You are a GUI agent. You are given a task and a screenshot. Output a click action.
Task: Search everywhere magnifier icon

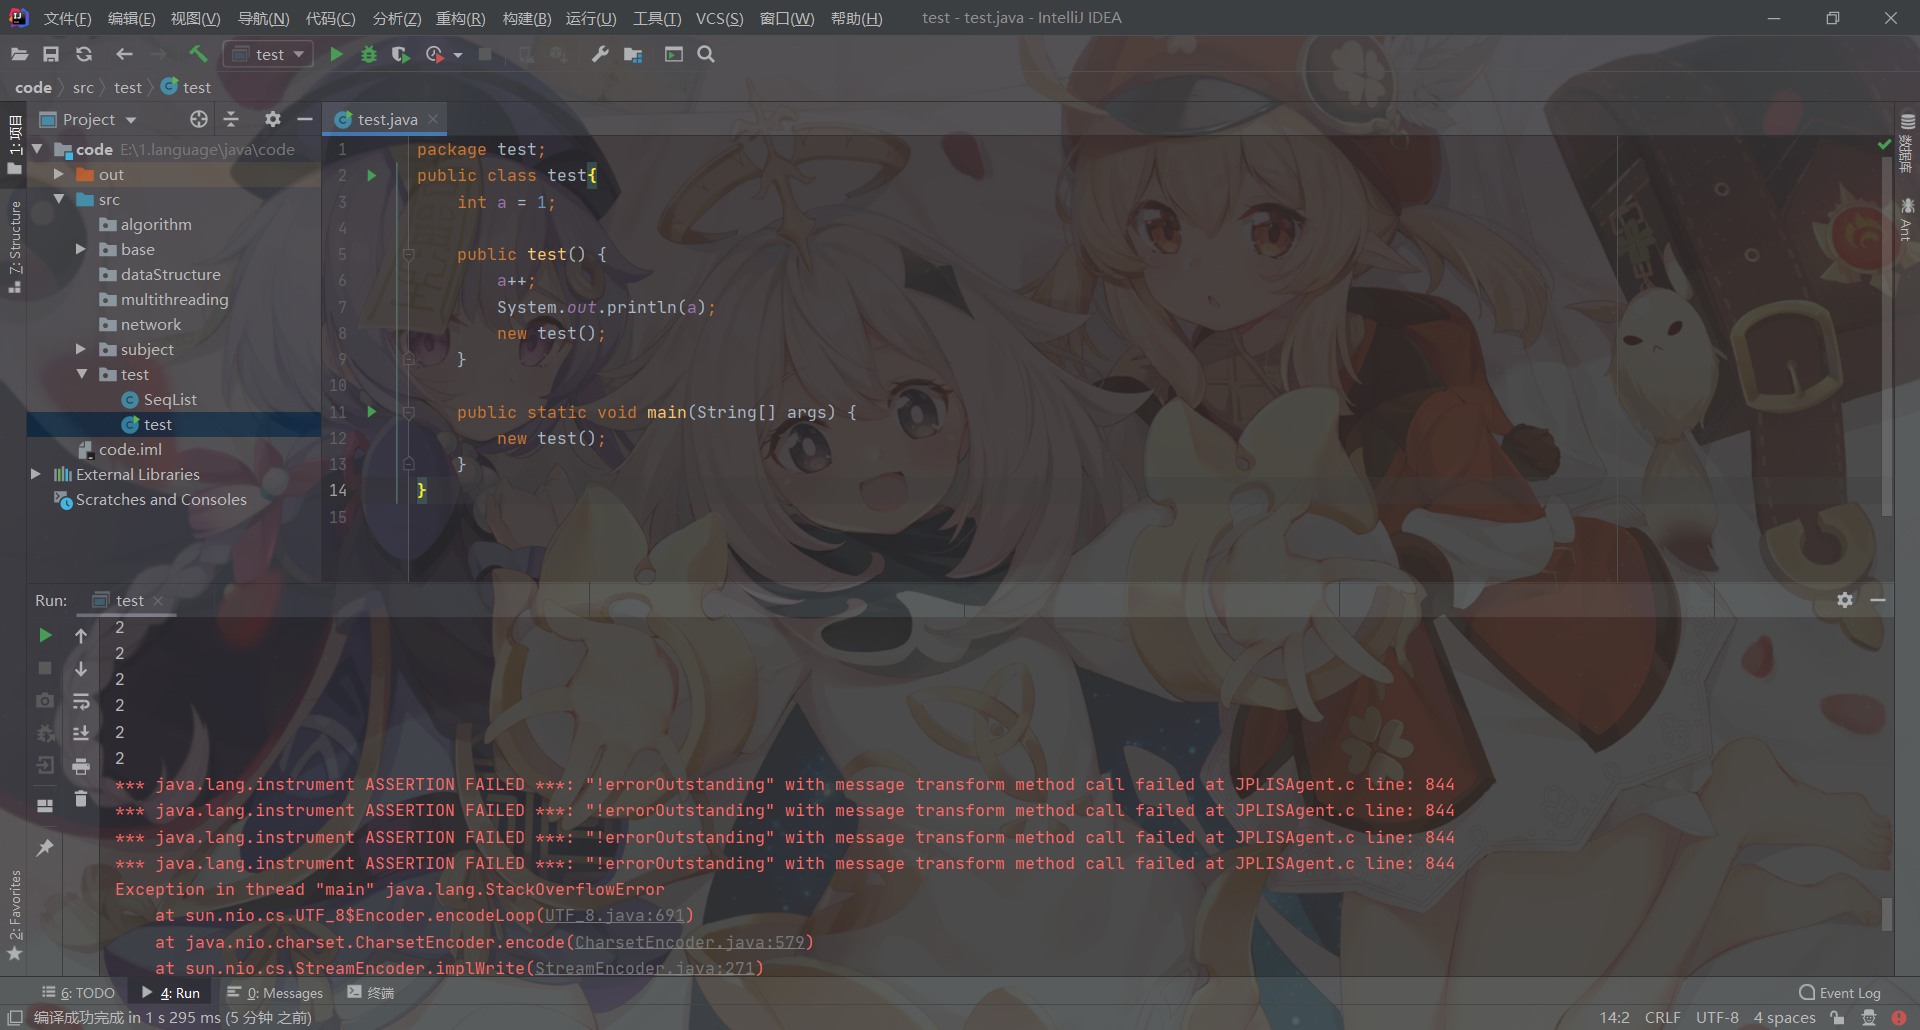706,54
